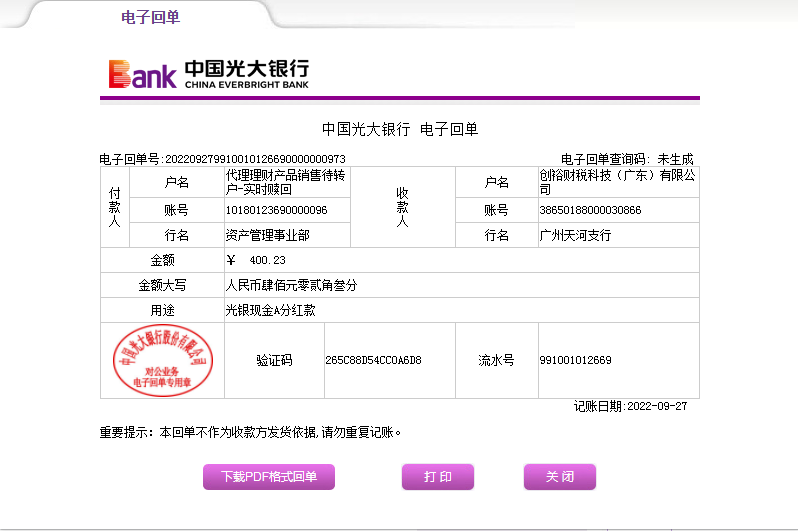
Task: Select the serial number 991001012669
Action: tap(575, 360)
